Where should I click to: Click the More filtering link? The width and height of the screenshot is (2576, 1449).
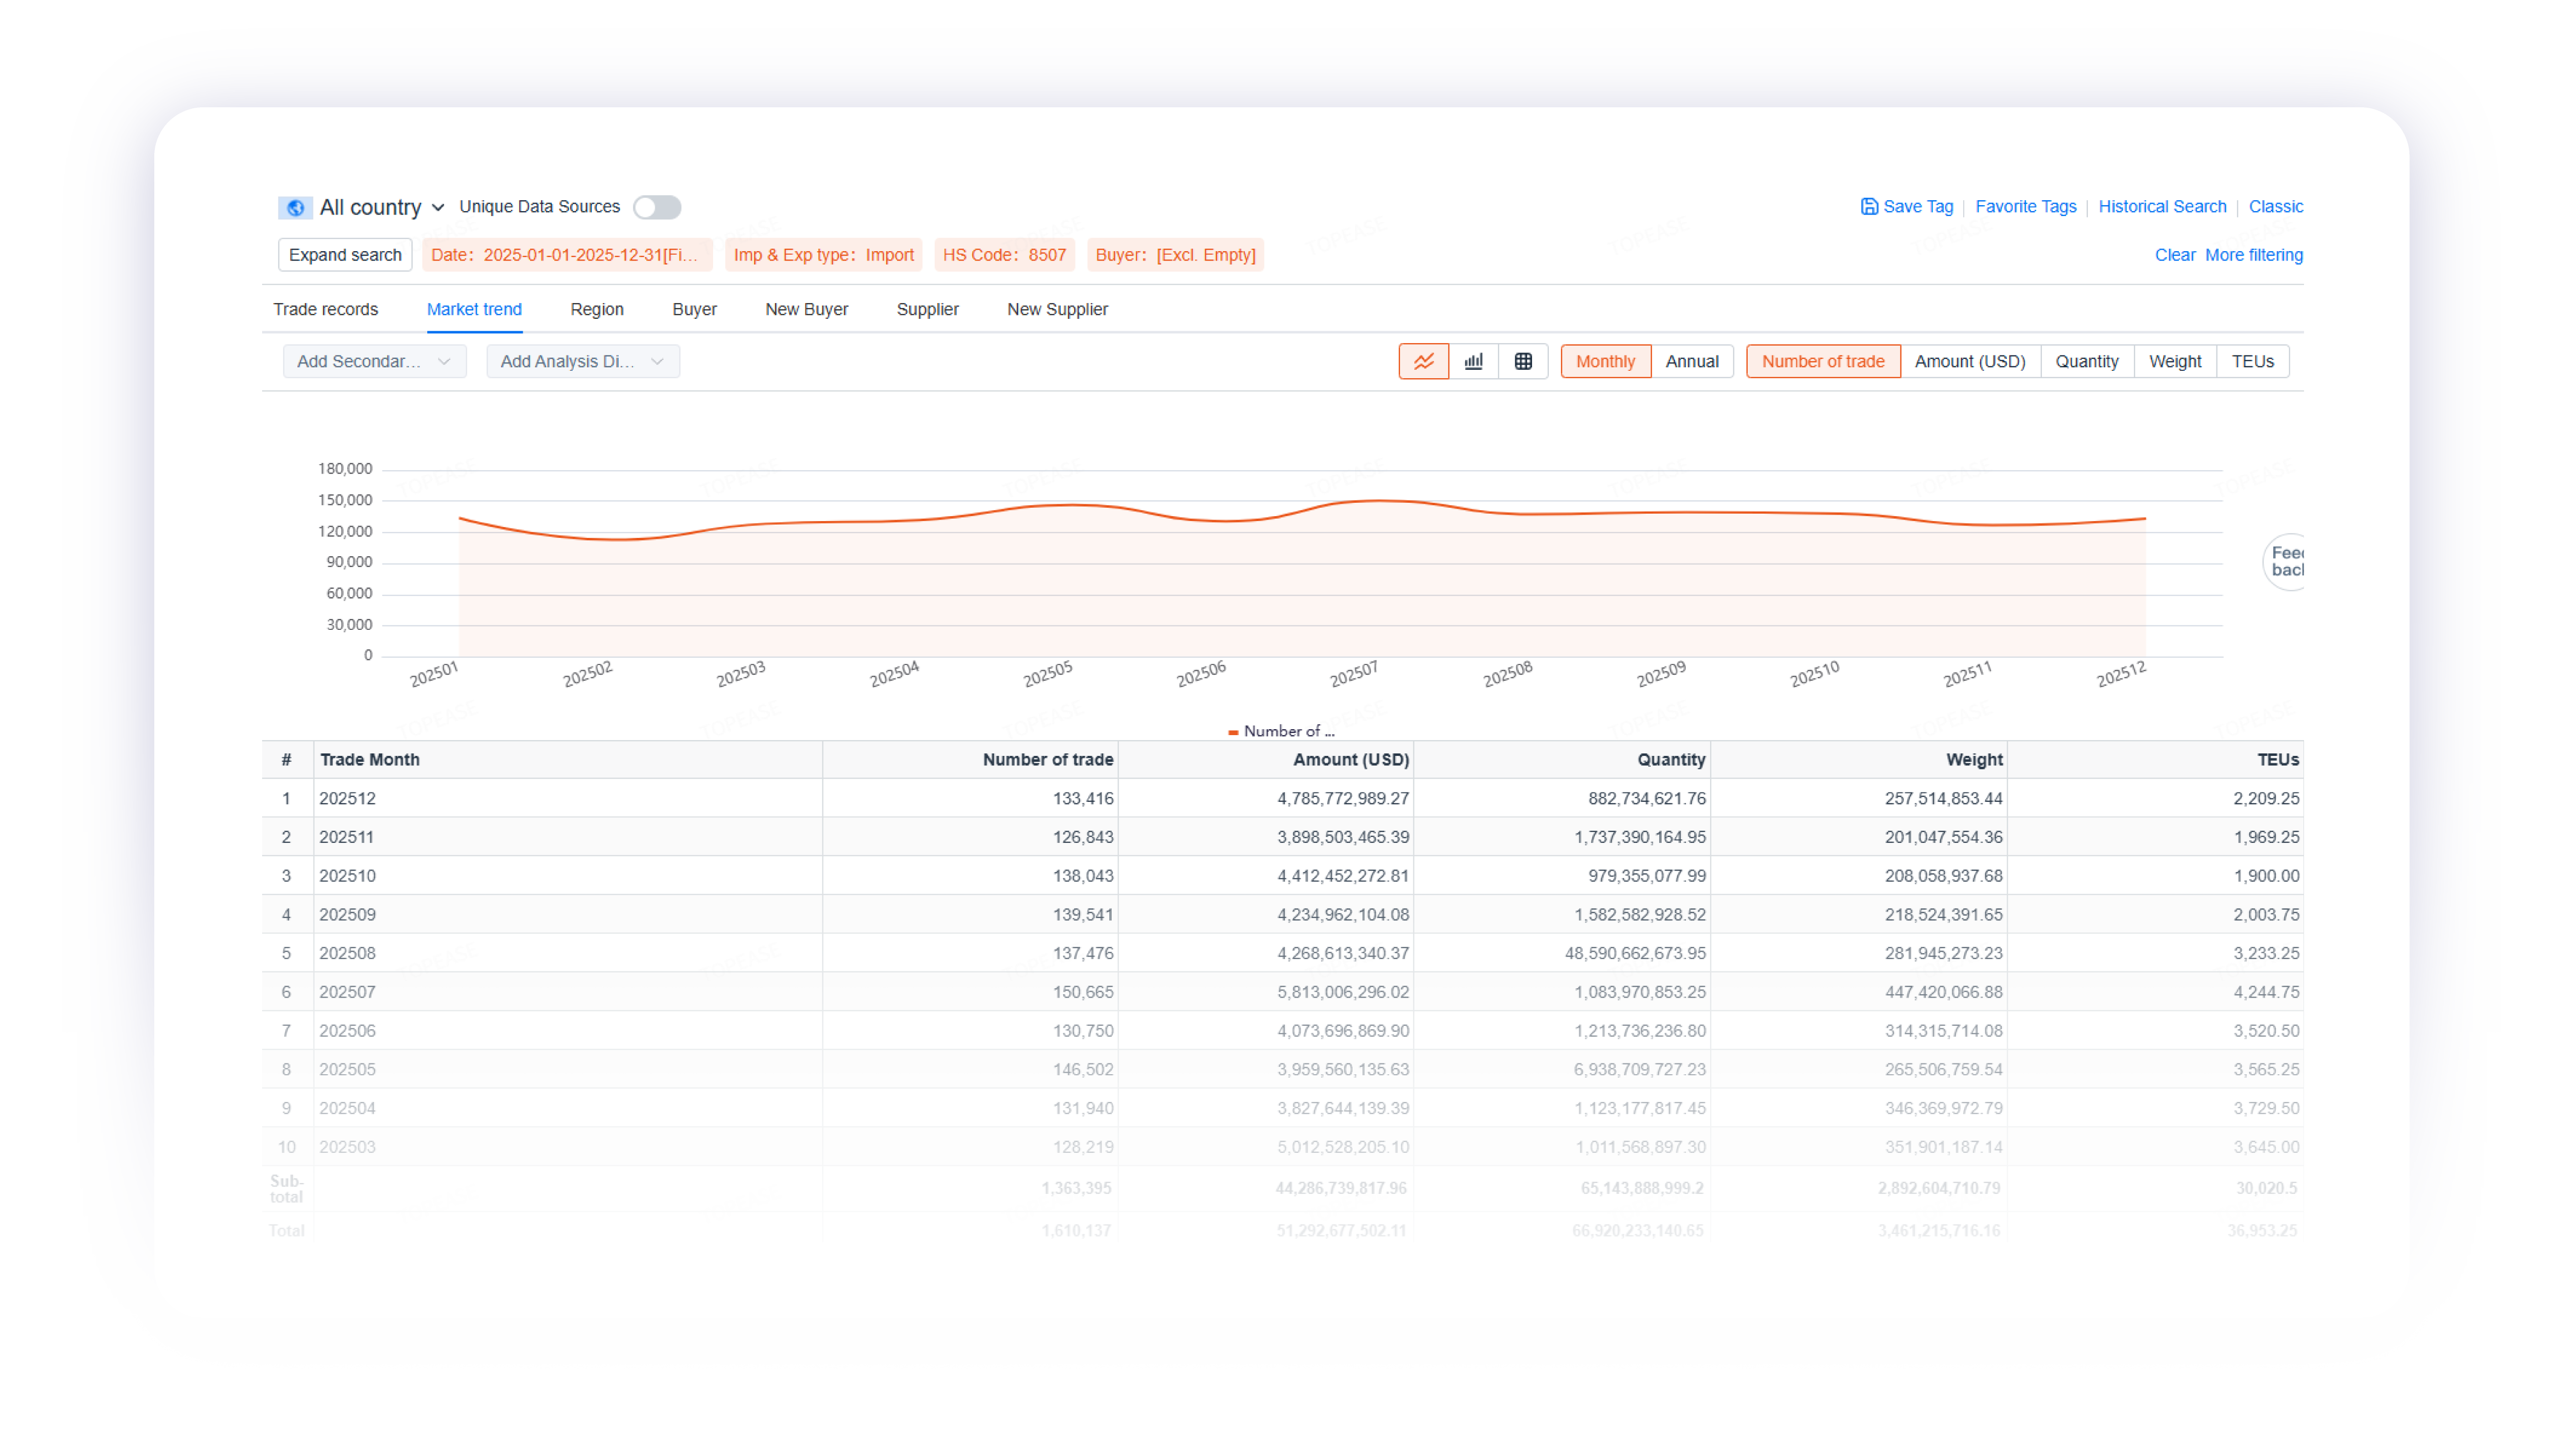[2253, 255]
